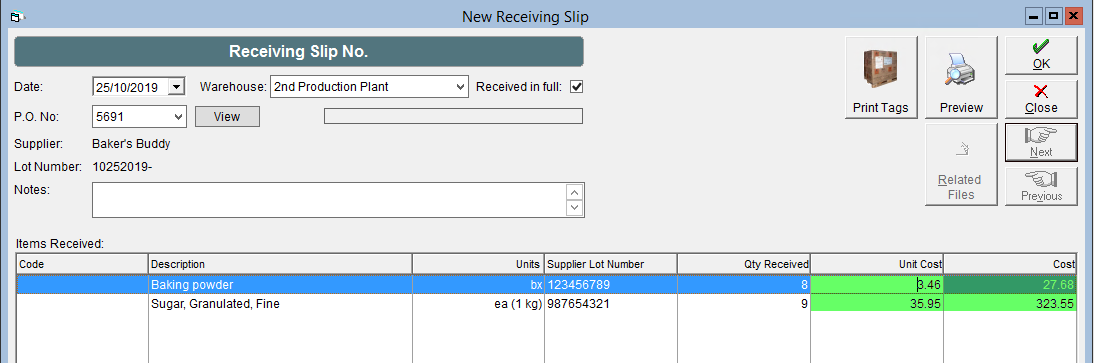Click the Cost column header
Image resolution: width=1095 pixels, height=363 pixels.
point(1011,265)
